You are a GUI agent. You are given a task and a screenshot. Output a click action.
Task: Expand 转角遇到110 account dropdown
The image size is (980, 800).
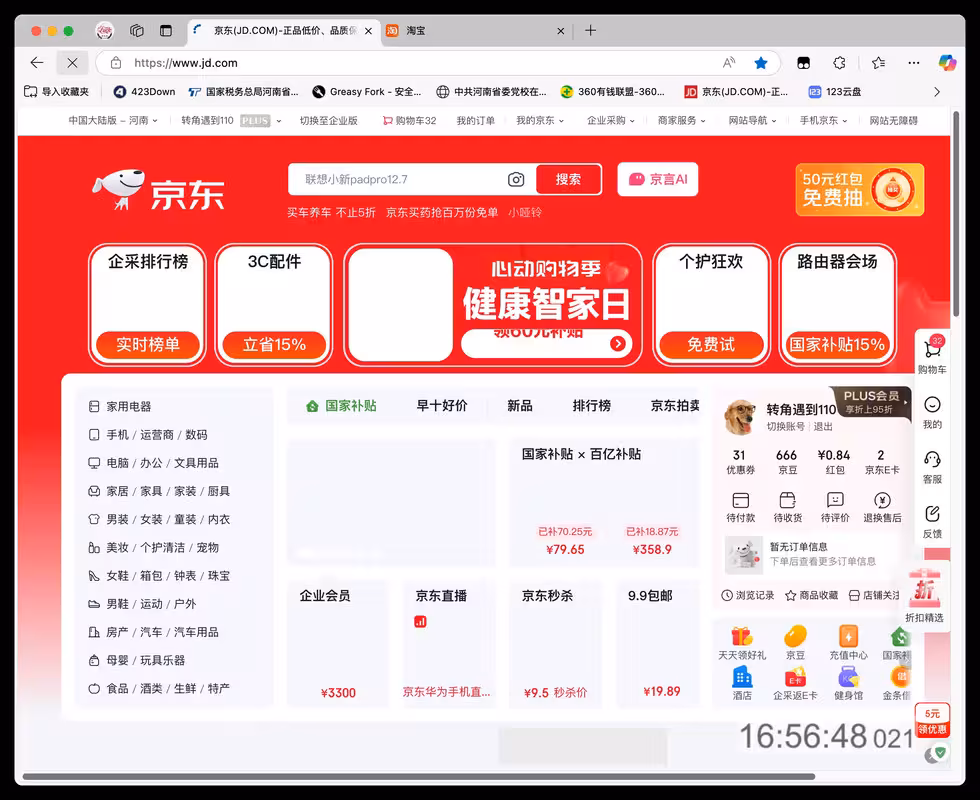click(231, 121)
